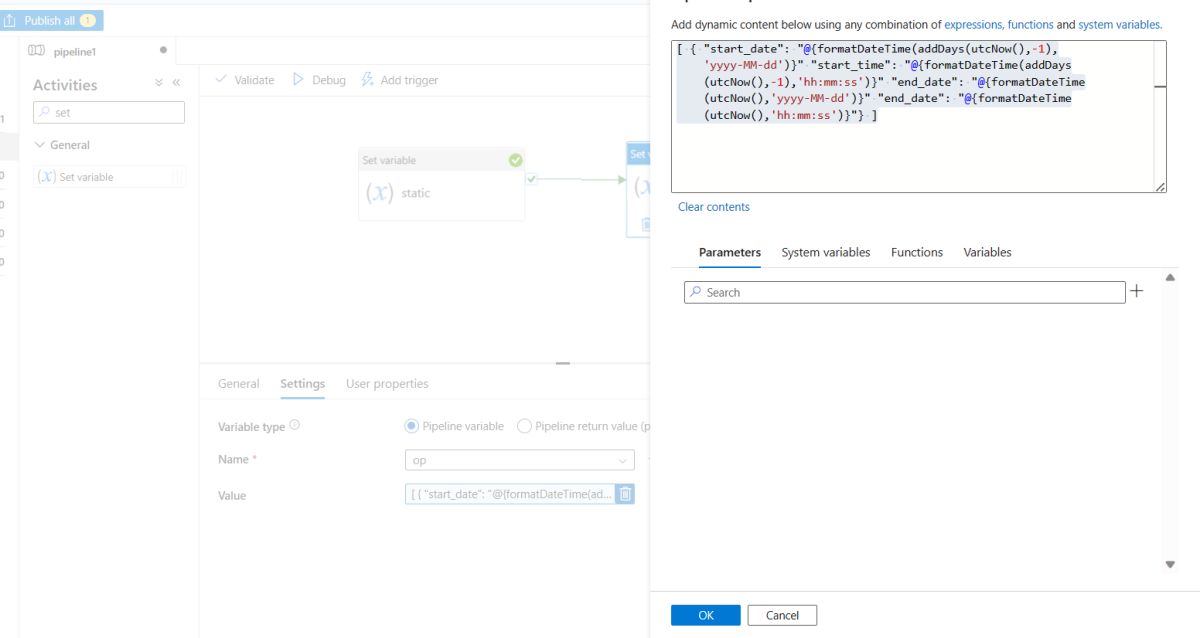Click the plus icon to add a parameter

pyautogui.click(x=1136, y=292)
